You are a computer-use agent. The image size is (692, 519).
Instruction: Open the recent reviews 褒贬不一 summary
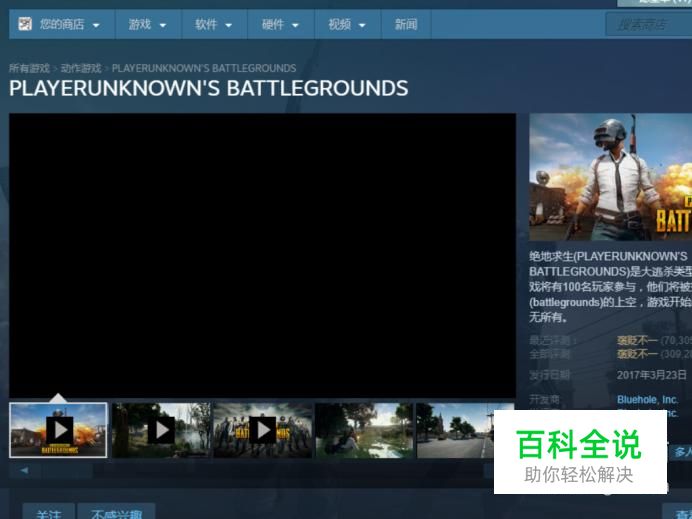(637, 340)
